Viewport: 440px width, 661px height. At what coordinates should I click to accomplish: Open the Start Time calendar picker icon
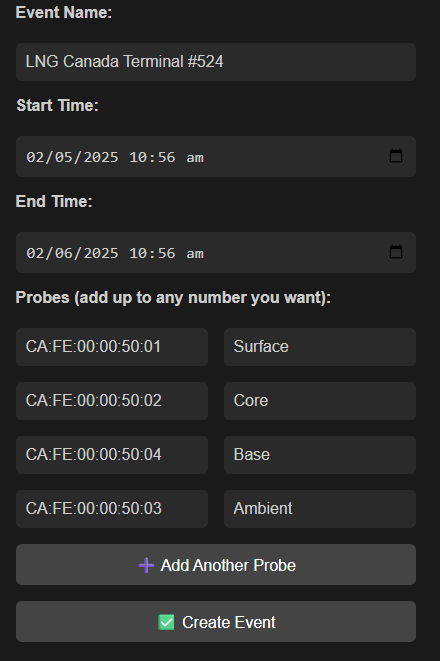[396, 156]
